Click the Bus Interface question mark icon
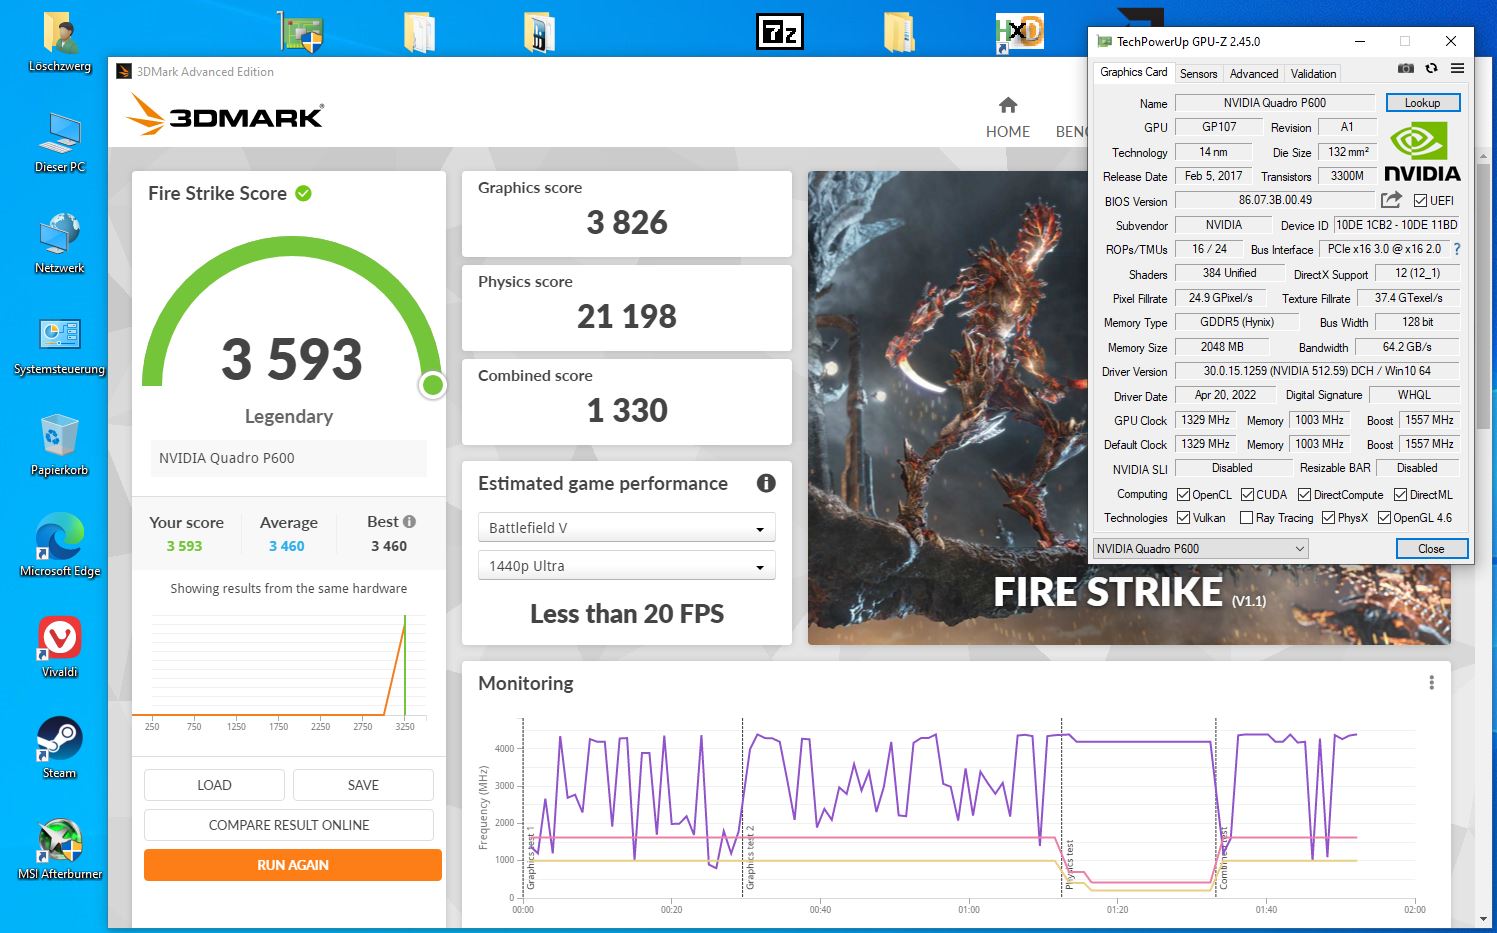This screenshot has height=933, width=1497. point(1456,249)
